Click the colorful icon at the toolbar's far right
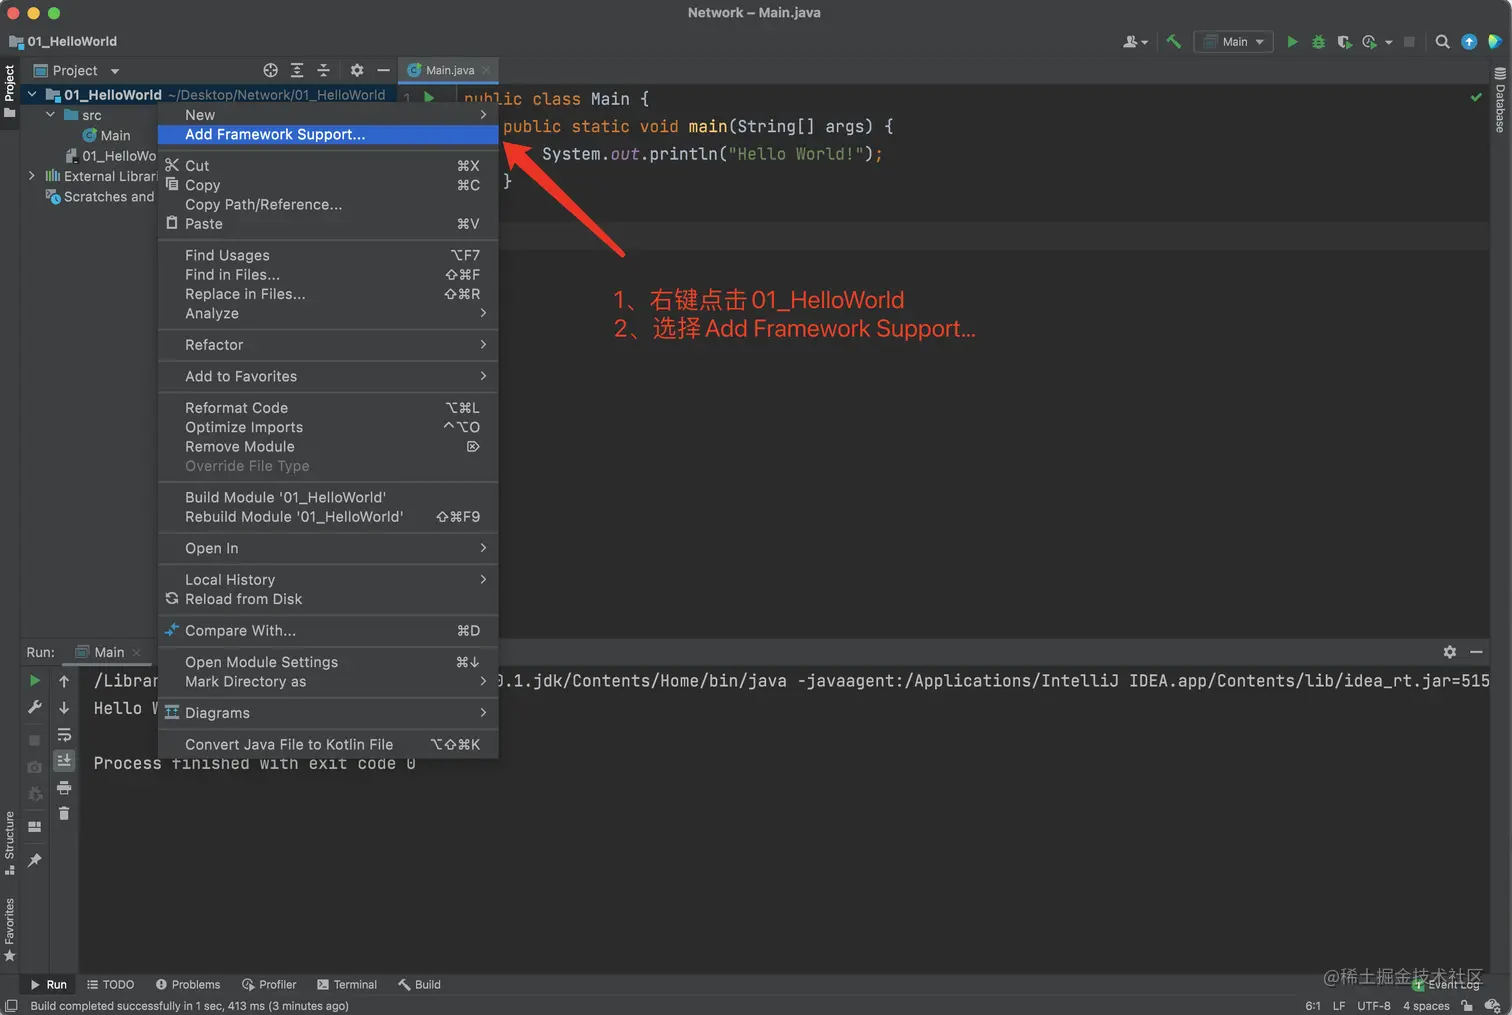The width and height of the screenshot is (1512, 1015). pyautogui.click(x=1494, y=42)
